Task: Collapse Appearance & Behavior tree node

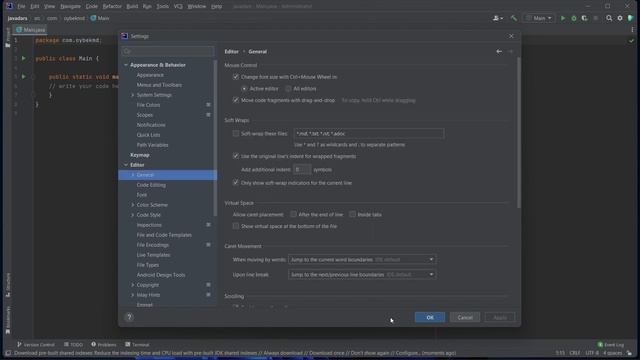Action: 126,65
